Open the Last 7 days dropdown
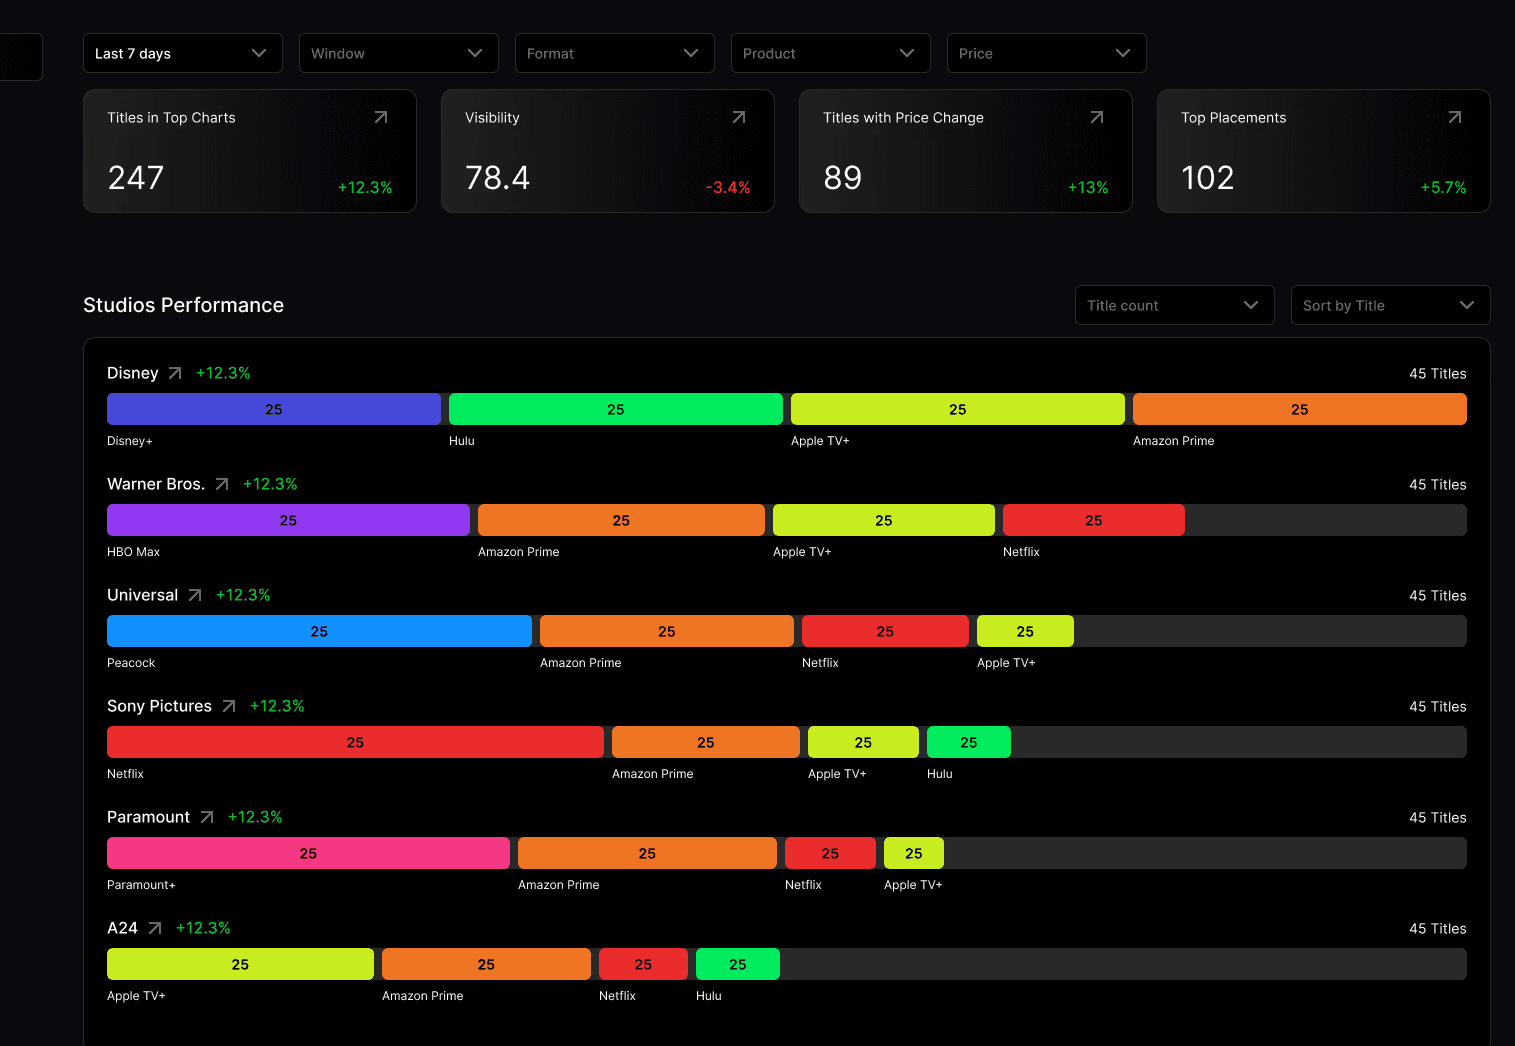 pos(183,53)
